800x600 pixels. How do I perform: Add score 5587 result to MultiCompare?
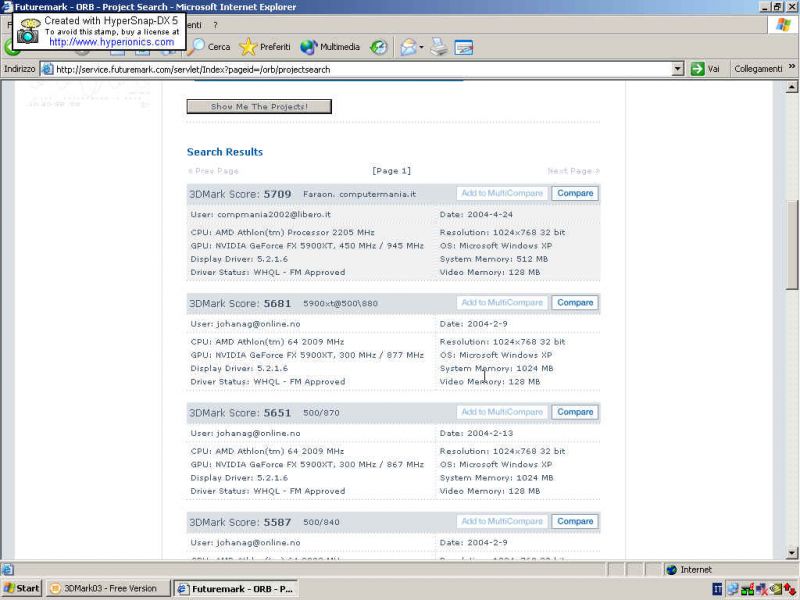coord(502,521)
